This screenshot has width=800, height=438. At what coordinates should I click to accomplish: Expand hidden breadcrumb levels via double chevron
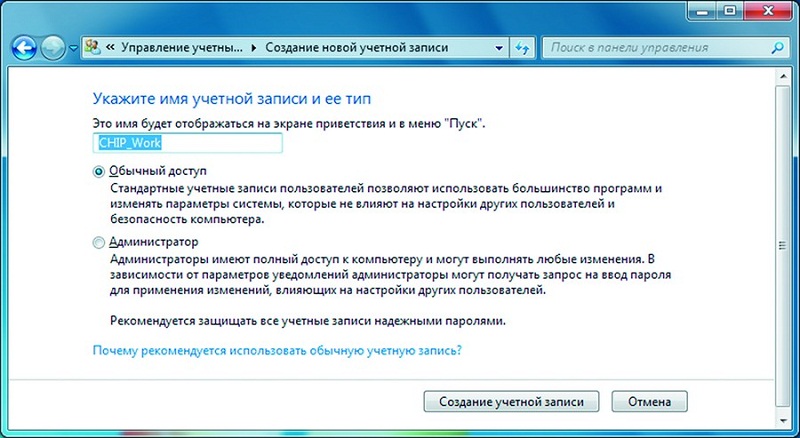(110, 48)
